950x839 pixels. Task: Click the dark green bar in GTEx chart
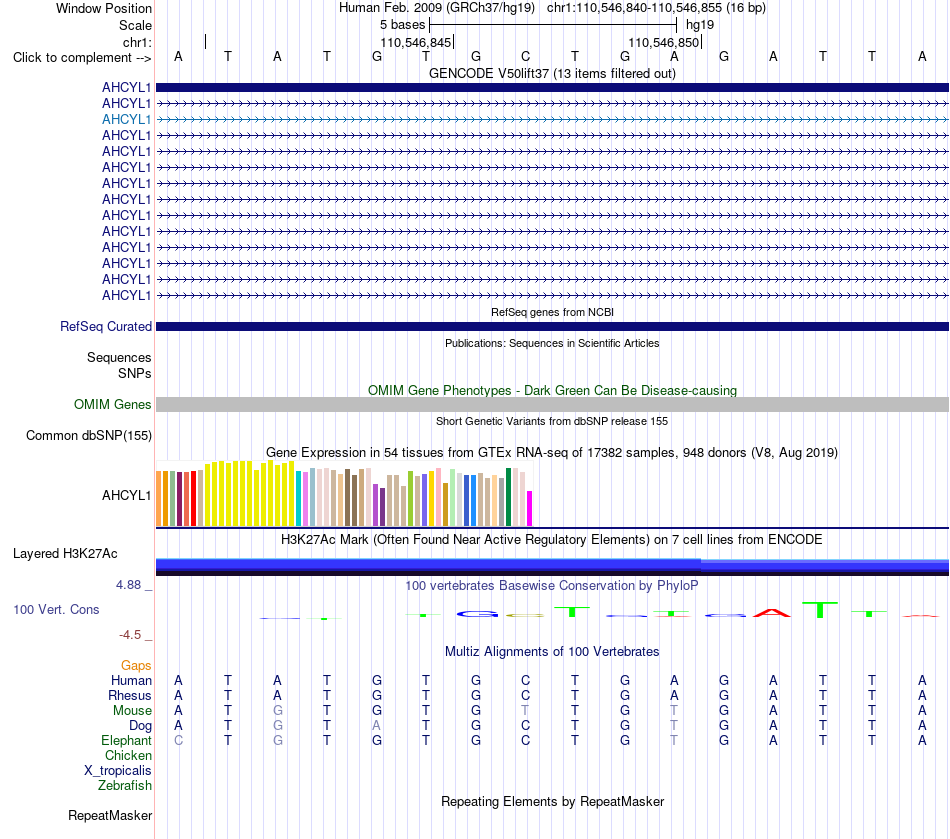[509, 497]
